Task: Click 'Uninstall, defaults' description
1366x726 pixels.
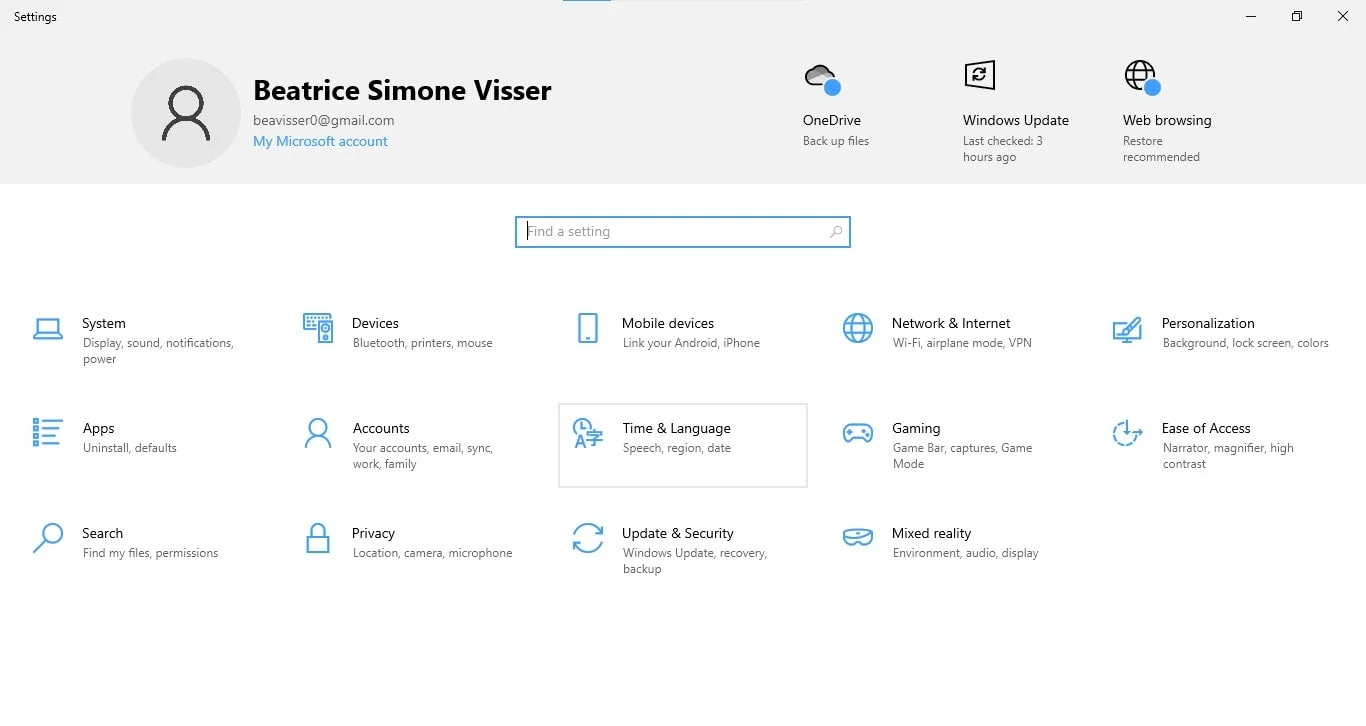Action: point(130,448)
